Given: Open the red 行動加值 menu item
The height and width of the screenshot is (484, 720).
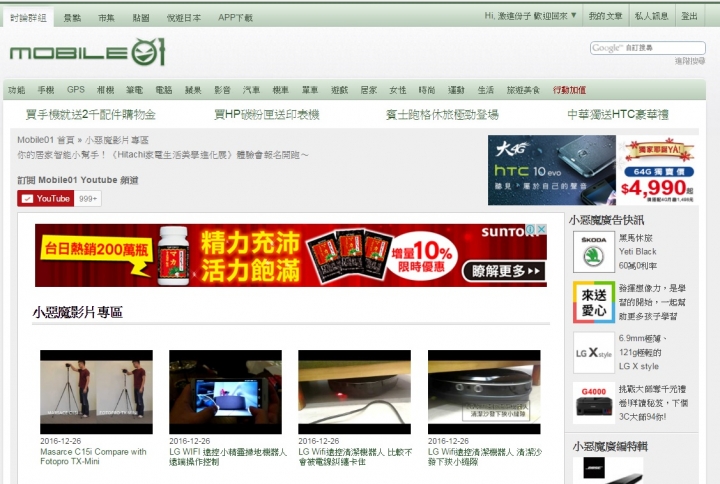Looking at the screenshot, I should pos(569,90).
